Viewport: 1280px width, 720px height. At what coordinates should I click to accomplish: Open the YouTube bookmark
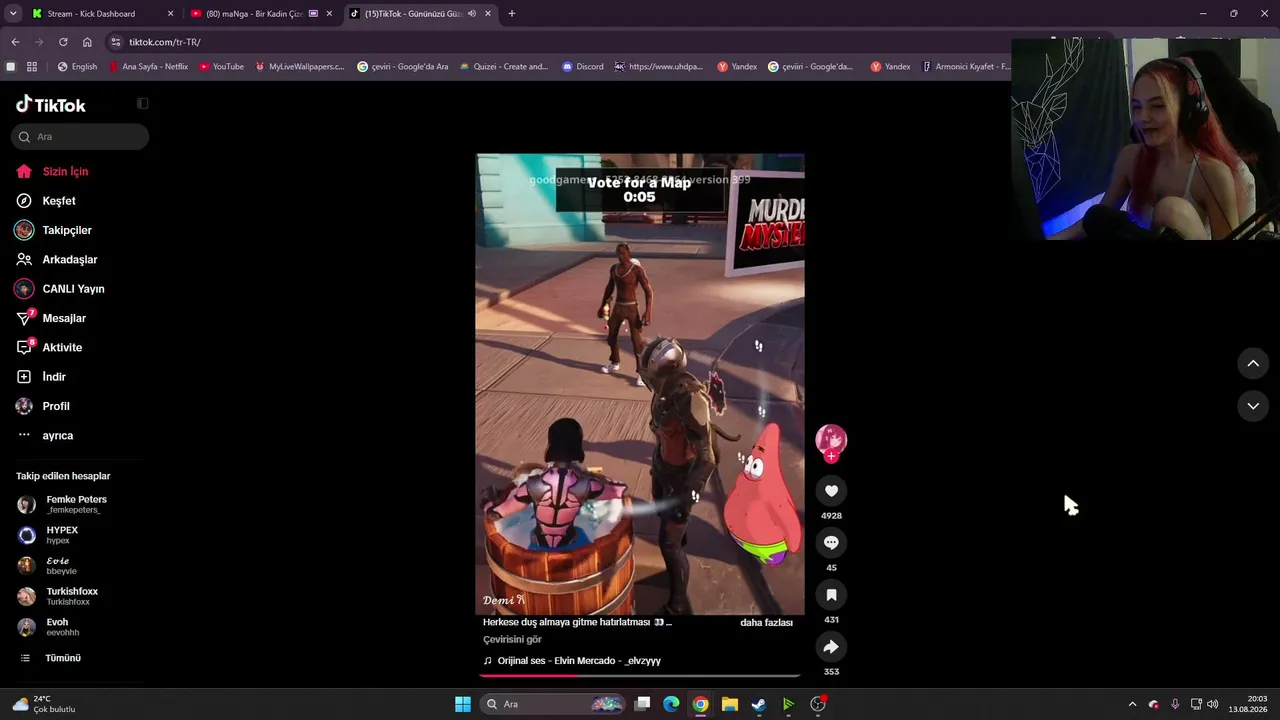[221, 67]
